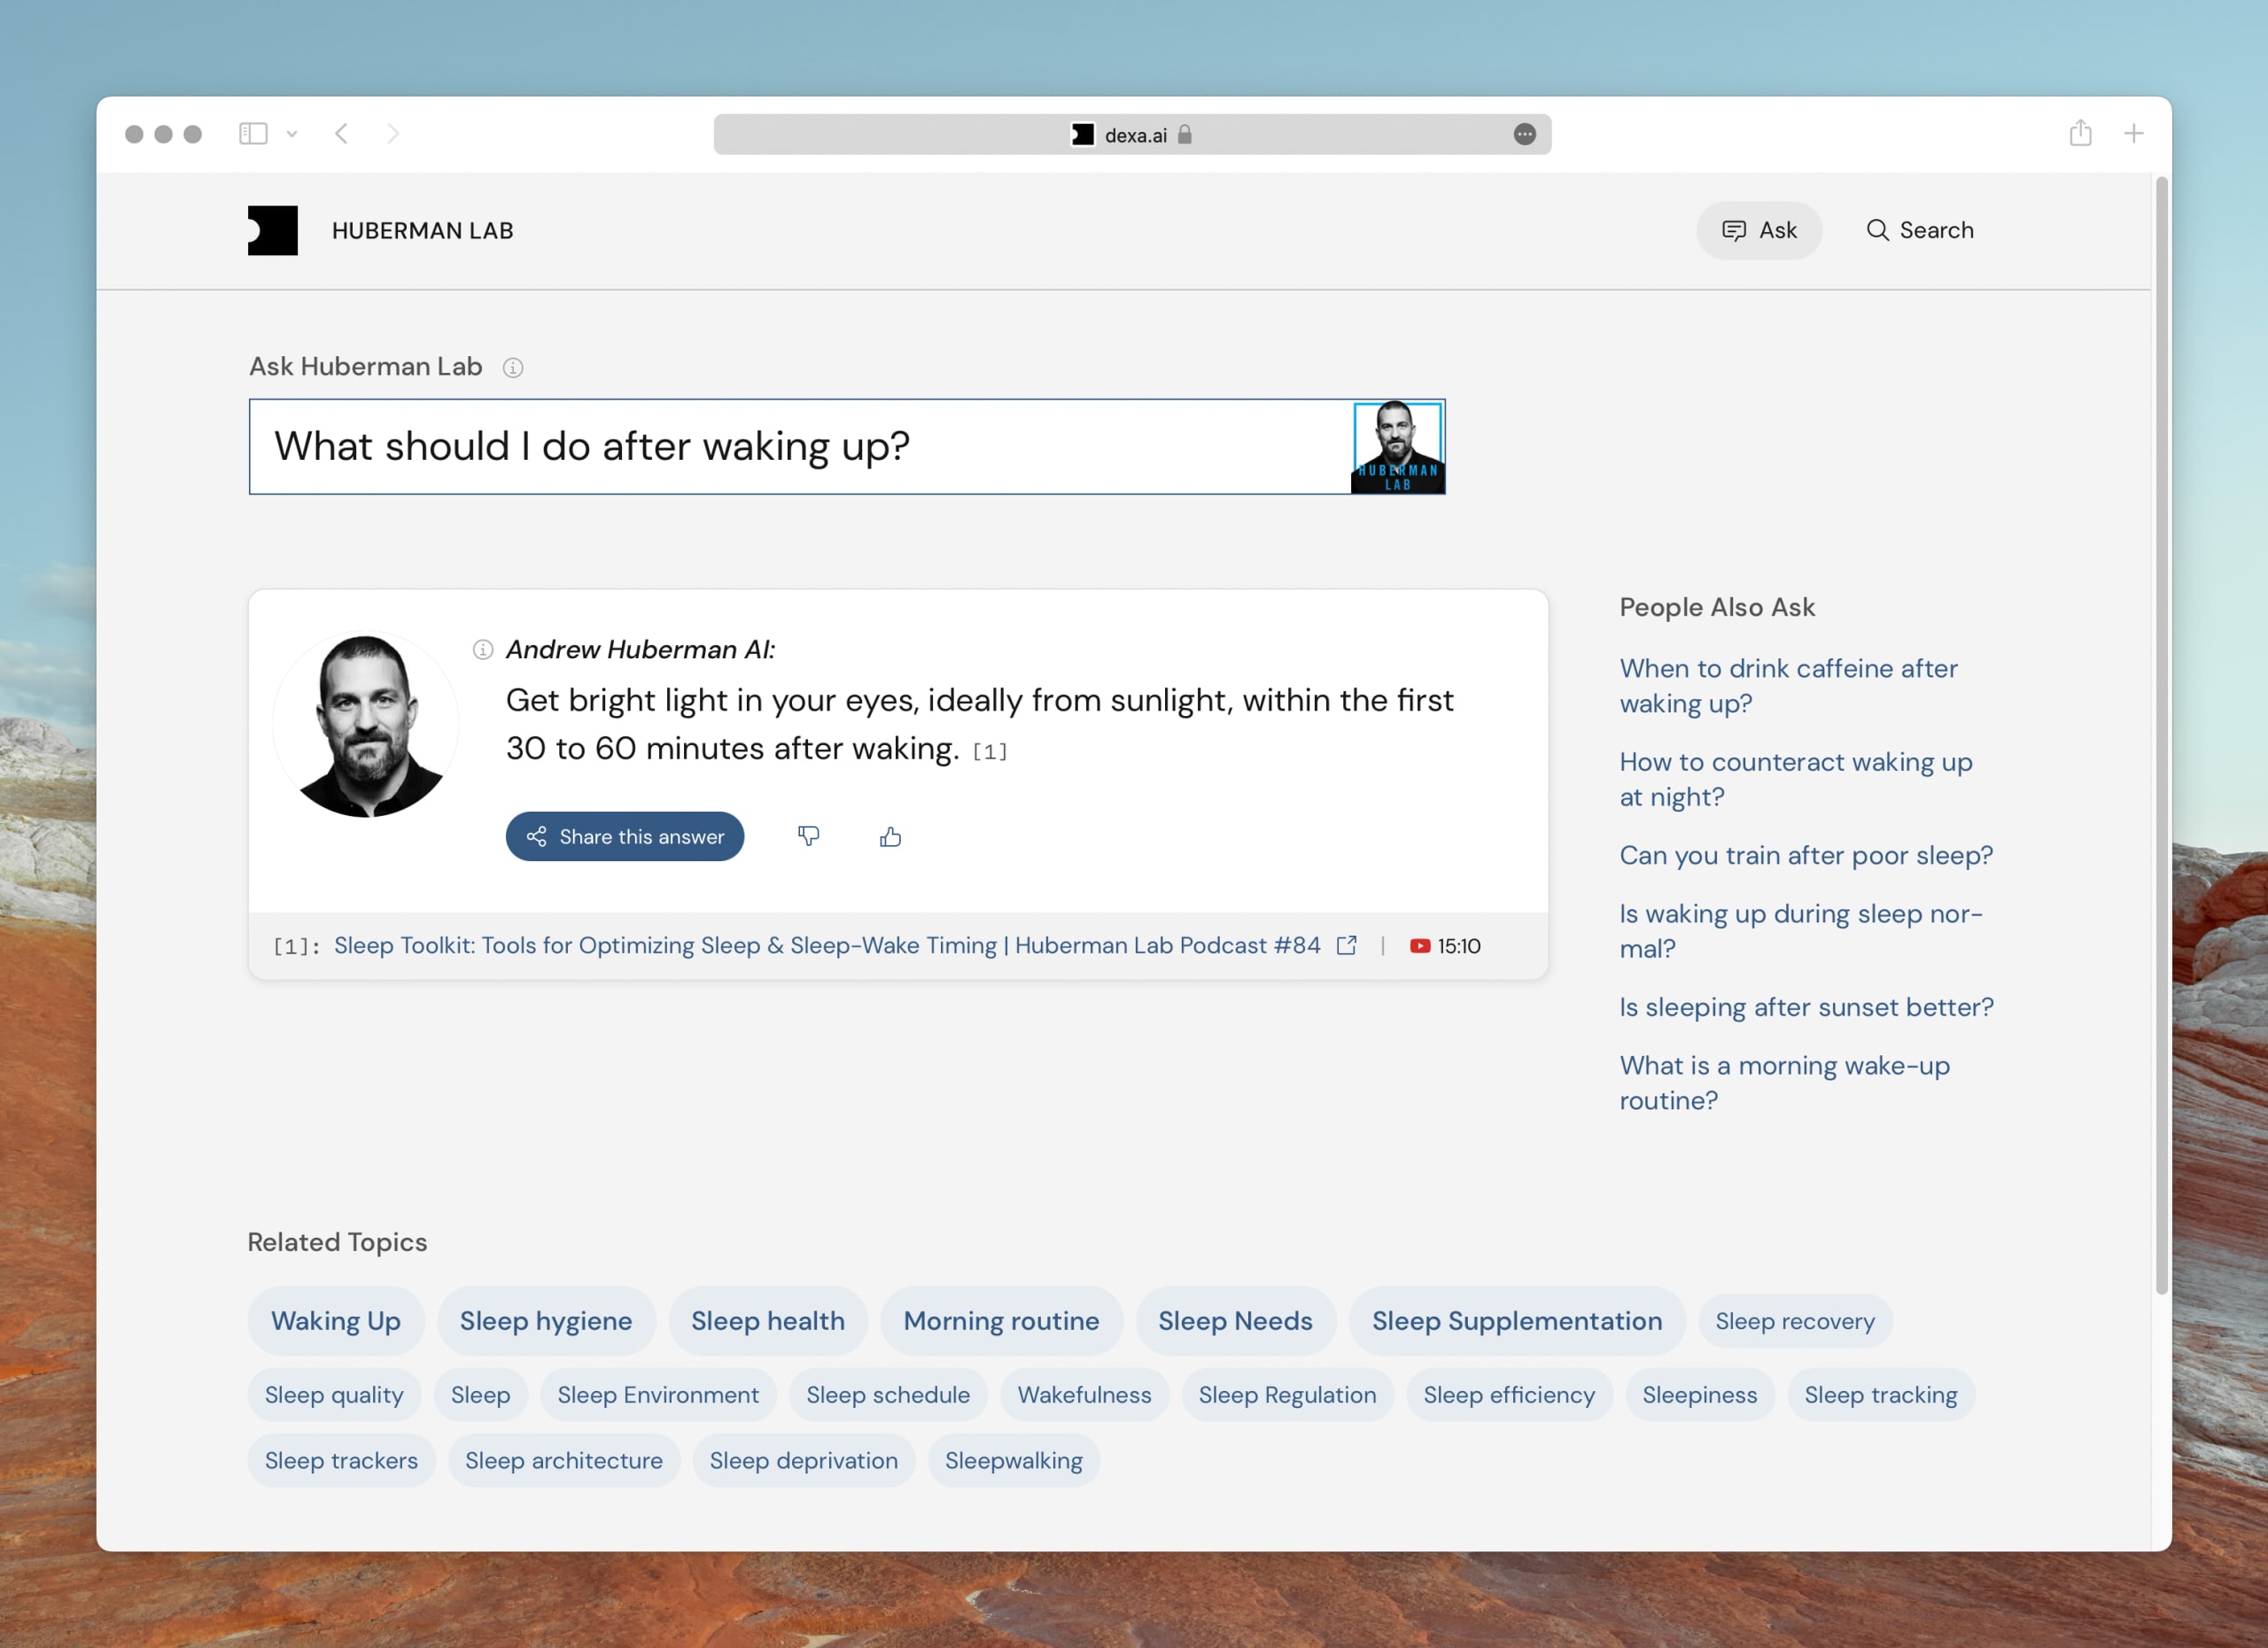Click the HUBERMAN LAB header title

[422, 231]
